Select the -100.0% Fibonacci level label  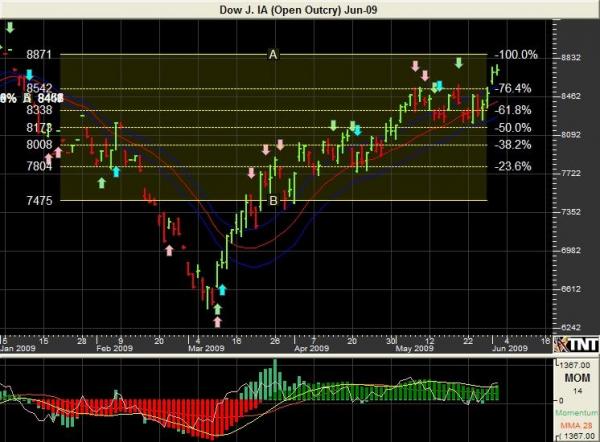coord(518,55)
